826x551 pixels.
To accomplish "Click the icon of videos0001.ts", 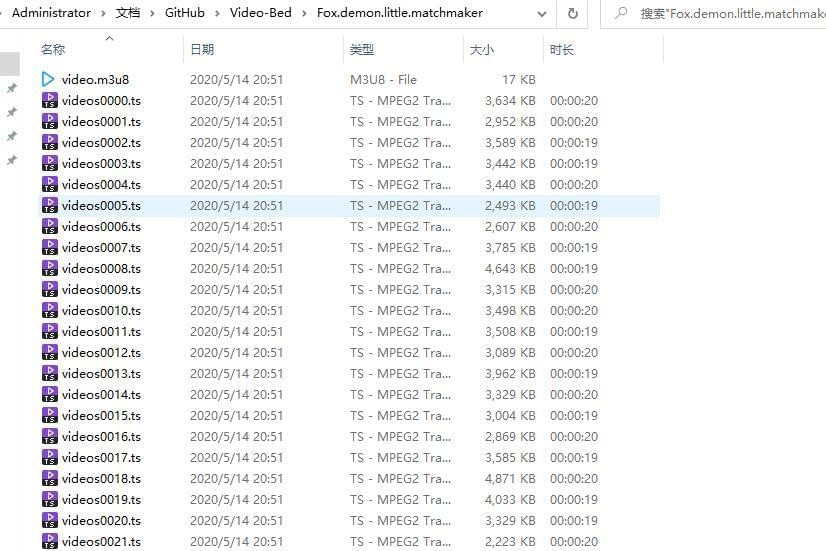I will [x=50, y=121].
